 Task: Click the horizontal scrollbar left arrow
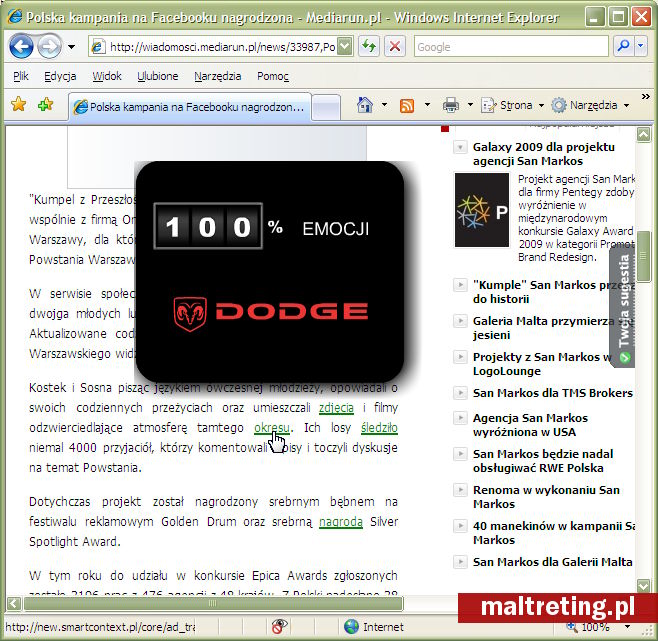(x=13, y=604)
